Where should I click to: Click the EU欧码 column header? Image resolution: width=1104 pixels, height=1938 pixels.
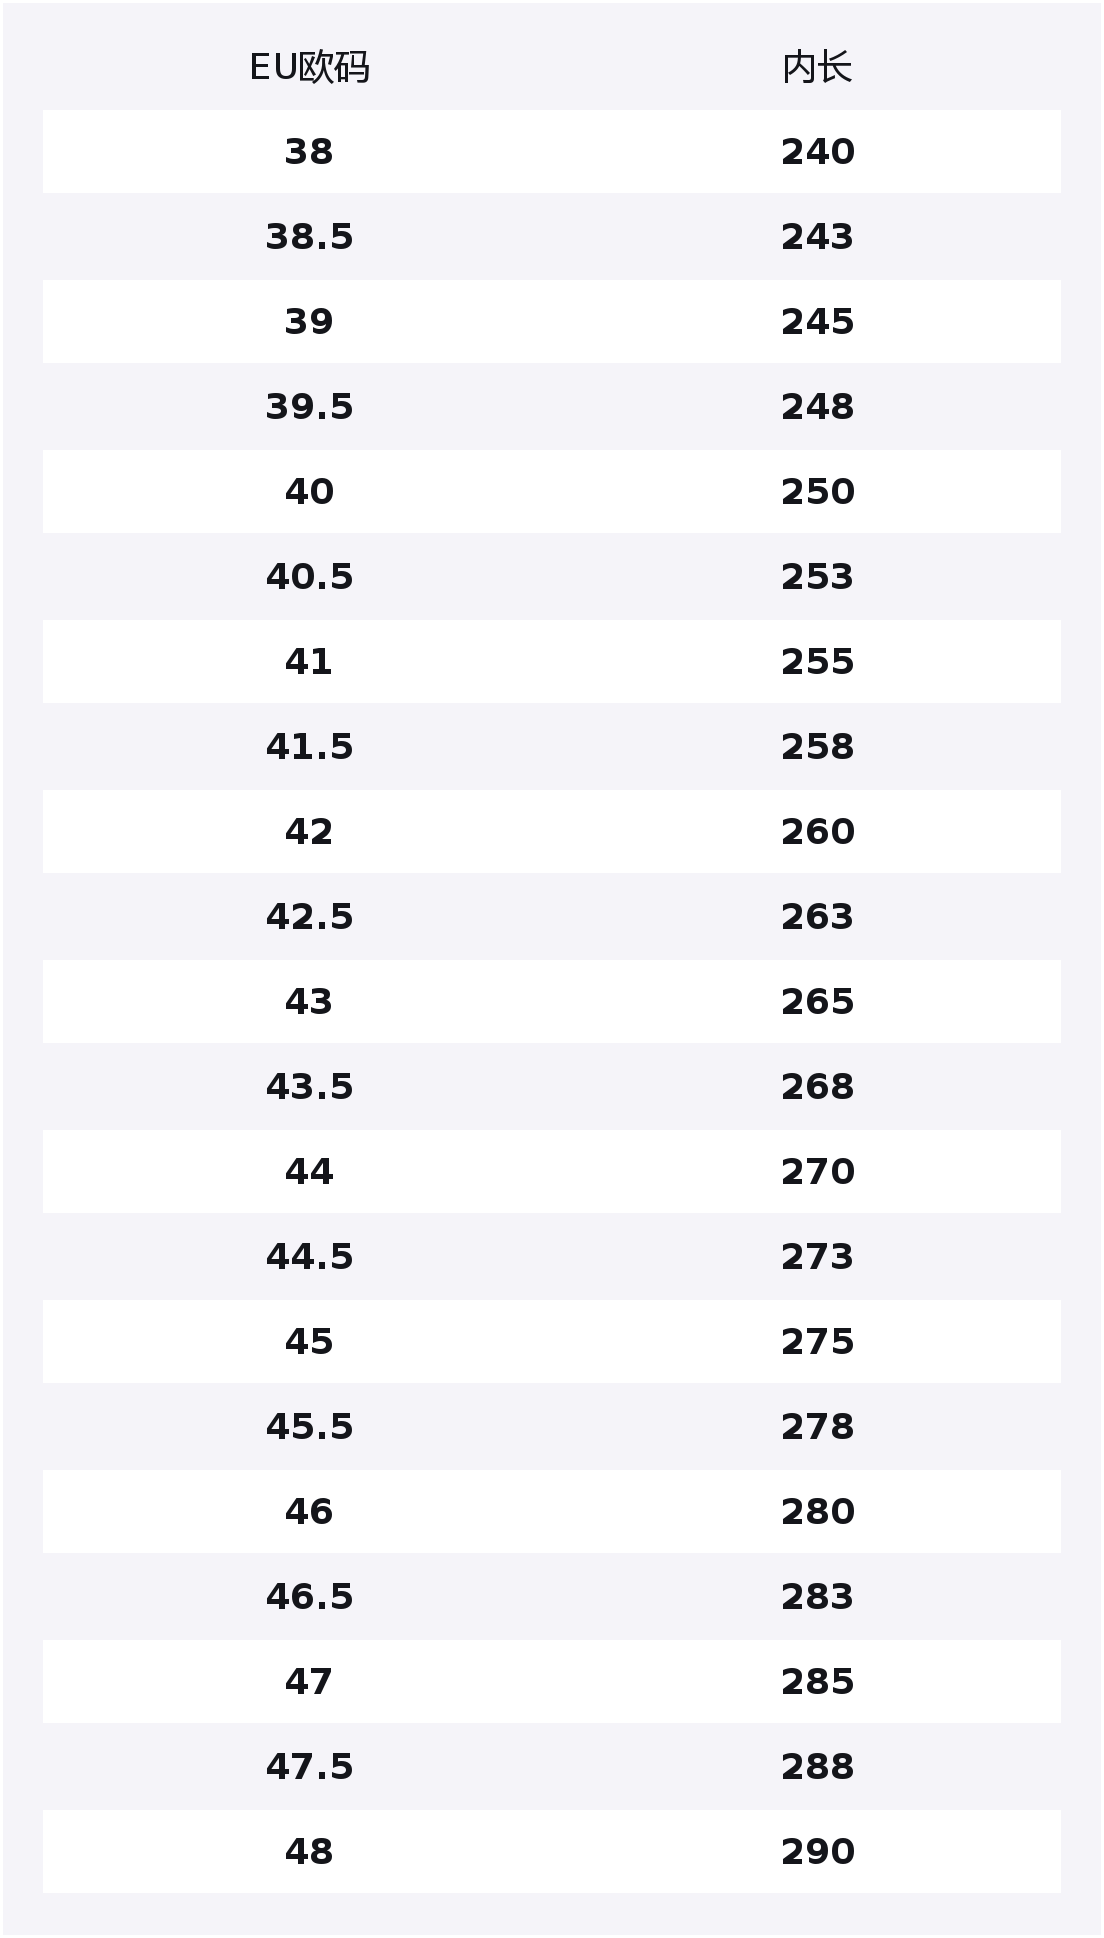[309, 68]
